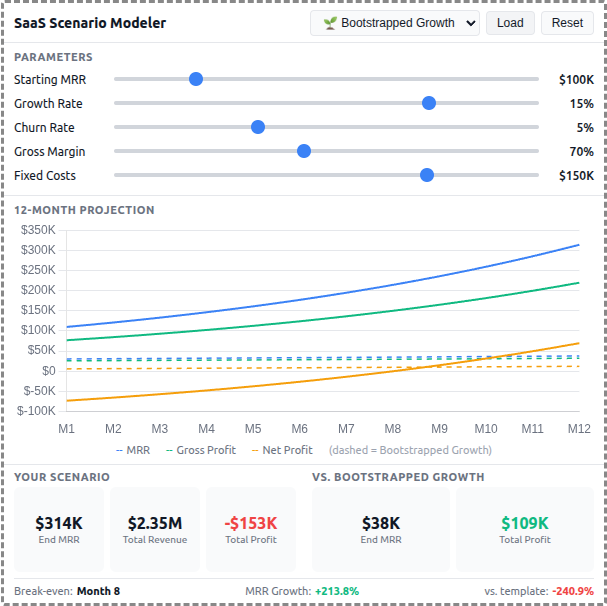Click the Reset button

coord(567,23)
